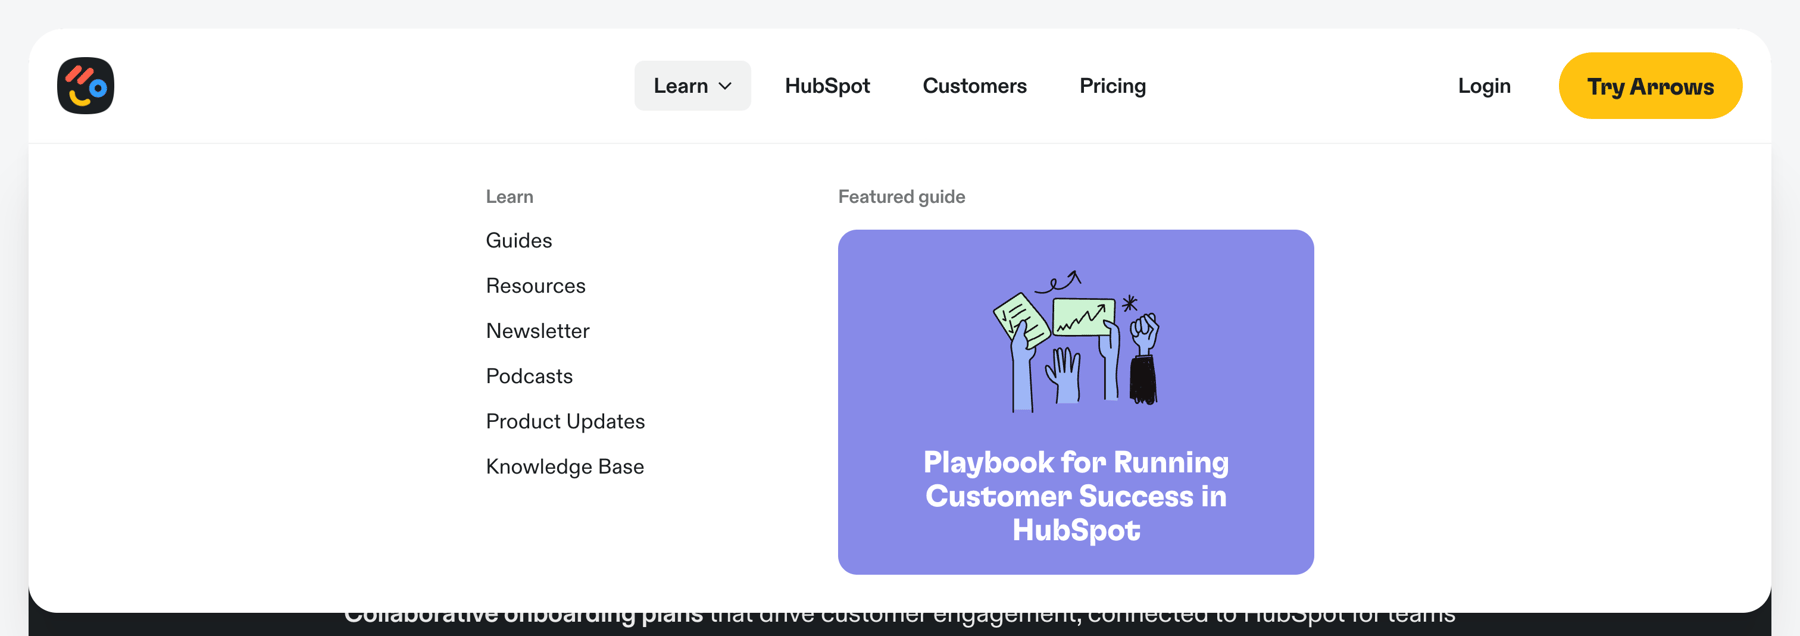Click the Try Arrows button
This screenshot has height=636, width=1800.
click(1650, 86)
